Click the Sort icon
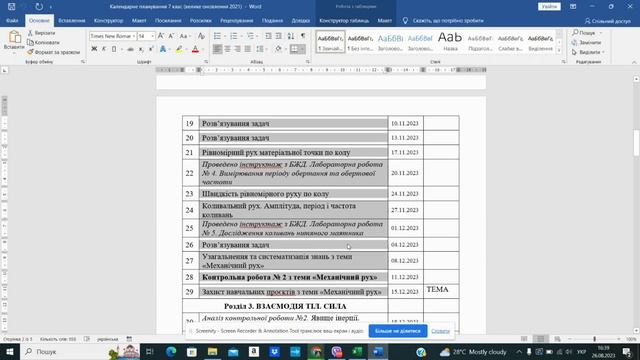The image size is (640, 360). pyautogui.click(x=291, y=36)
